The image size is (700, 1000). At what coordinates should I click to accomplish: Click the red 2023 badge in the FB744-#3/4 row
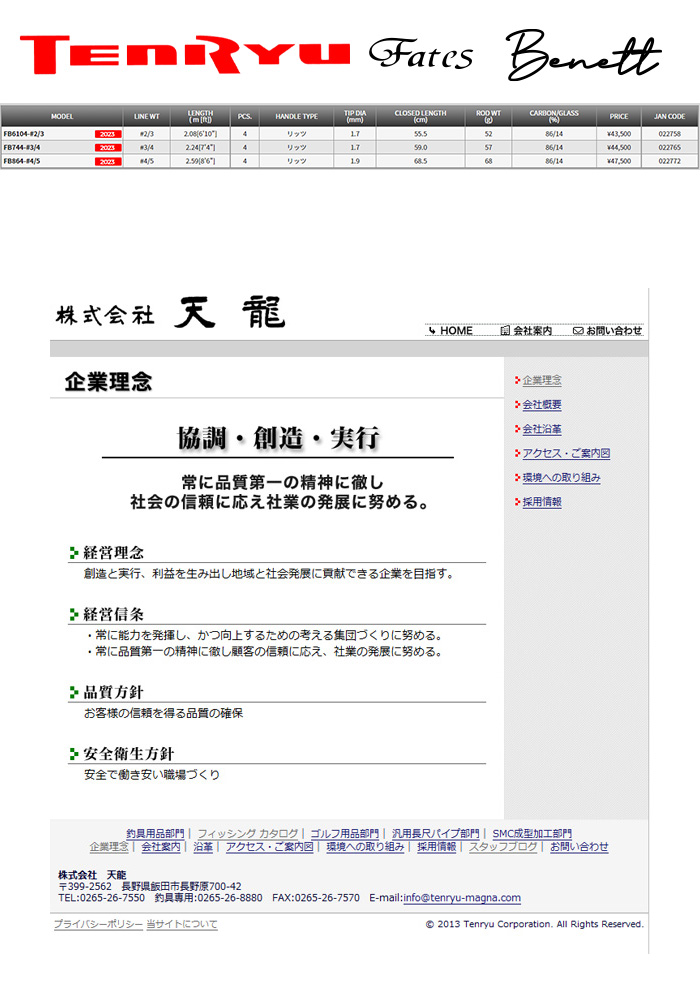point(107,147)
